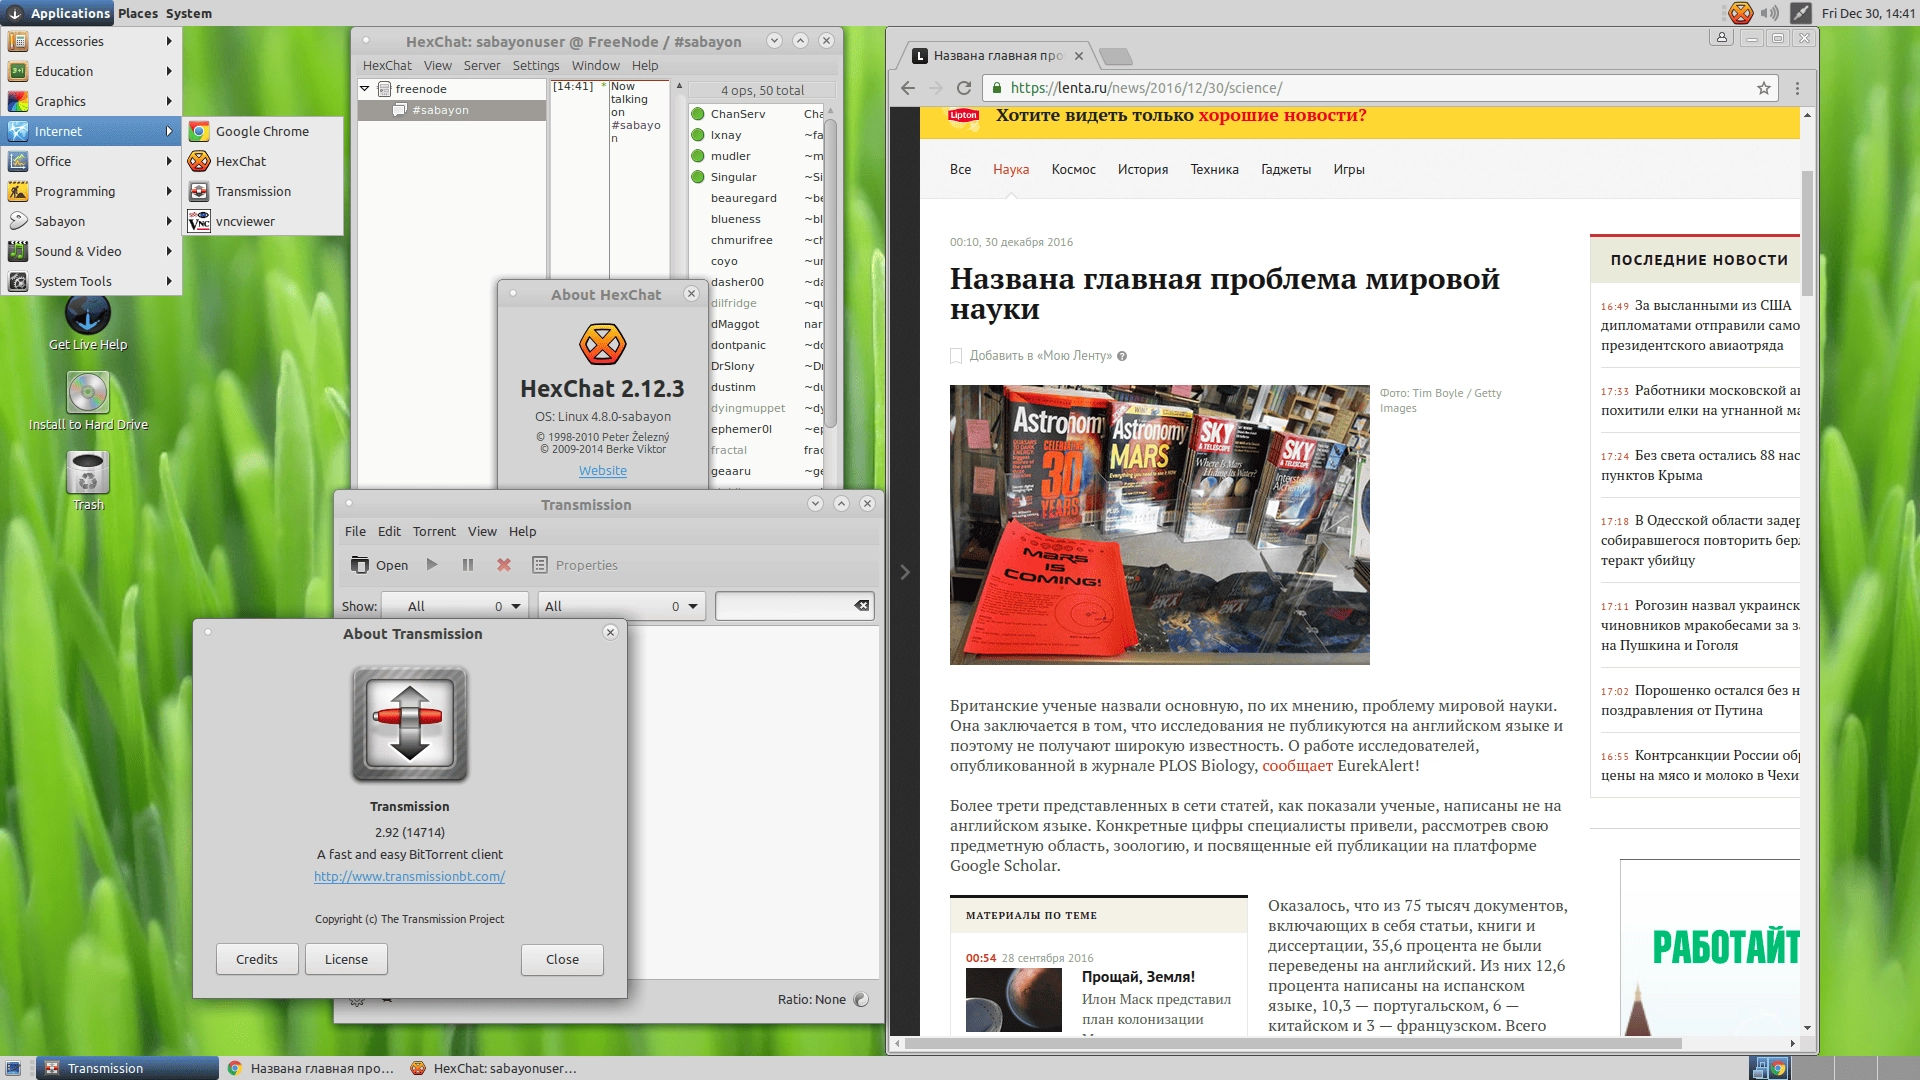This screenshot has height=1080, width=1920.
Task: Click the red Remove torrent icon in Transmission
Action: pyautogui.click(x=504, y=565)
